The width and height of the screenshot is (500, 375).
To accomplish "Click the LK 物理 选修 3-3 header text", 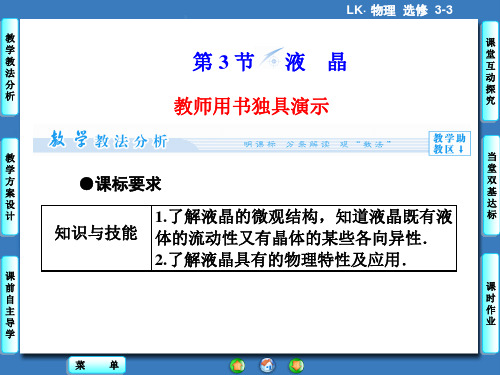I will click(399, 10).
